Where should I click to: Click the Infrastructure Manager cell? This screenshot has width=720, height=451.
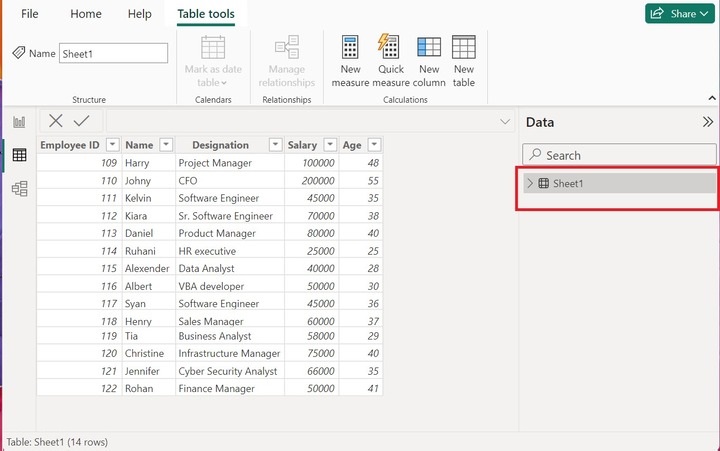click(230, 354)
